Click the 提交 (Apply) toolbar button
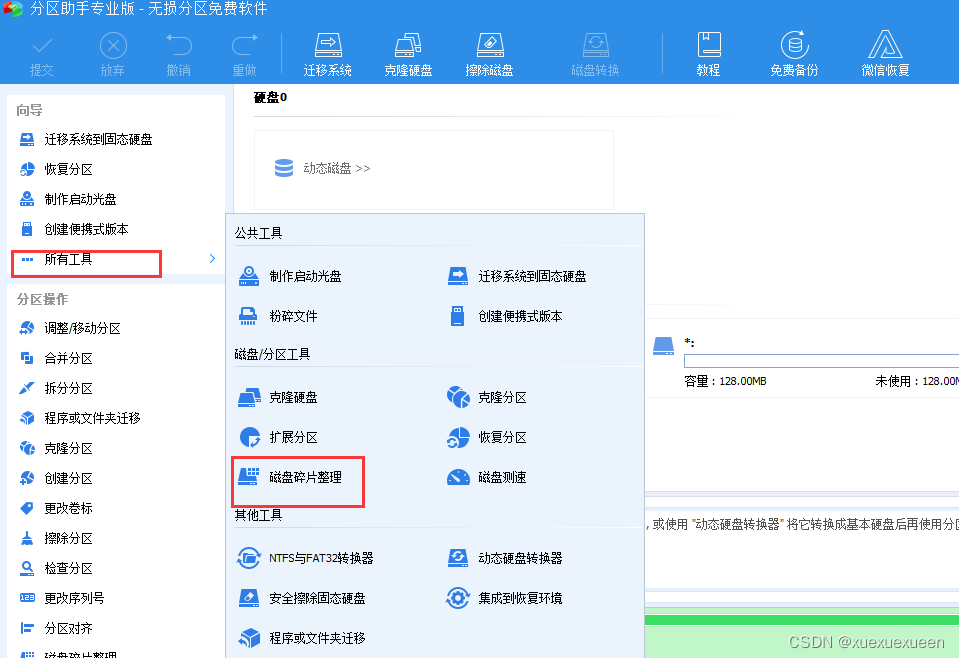 (42, 56)
